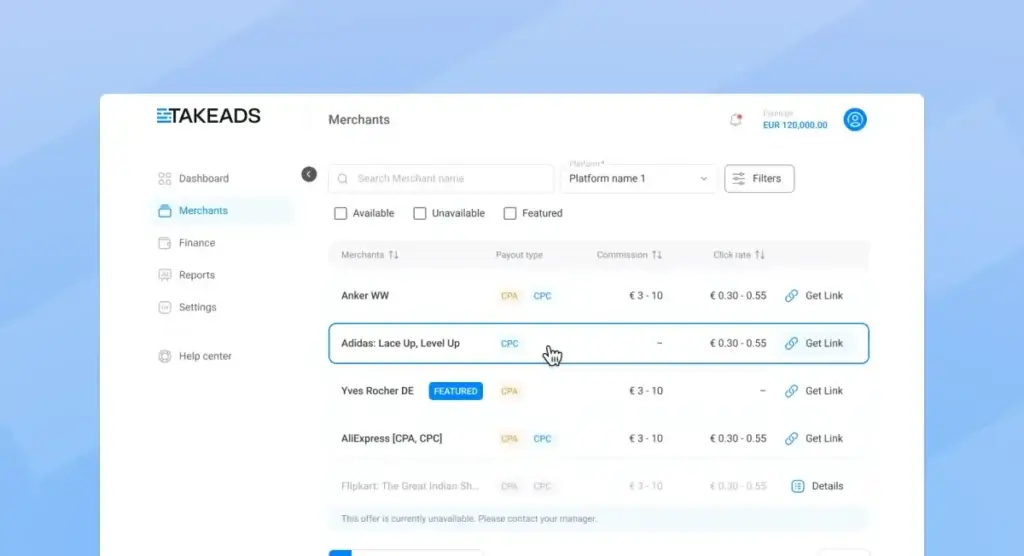The height and width of the screenshot is (556, 1024).
Task: Click the details icon in the Flipkart row
Action: 797,486
